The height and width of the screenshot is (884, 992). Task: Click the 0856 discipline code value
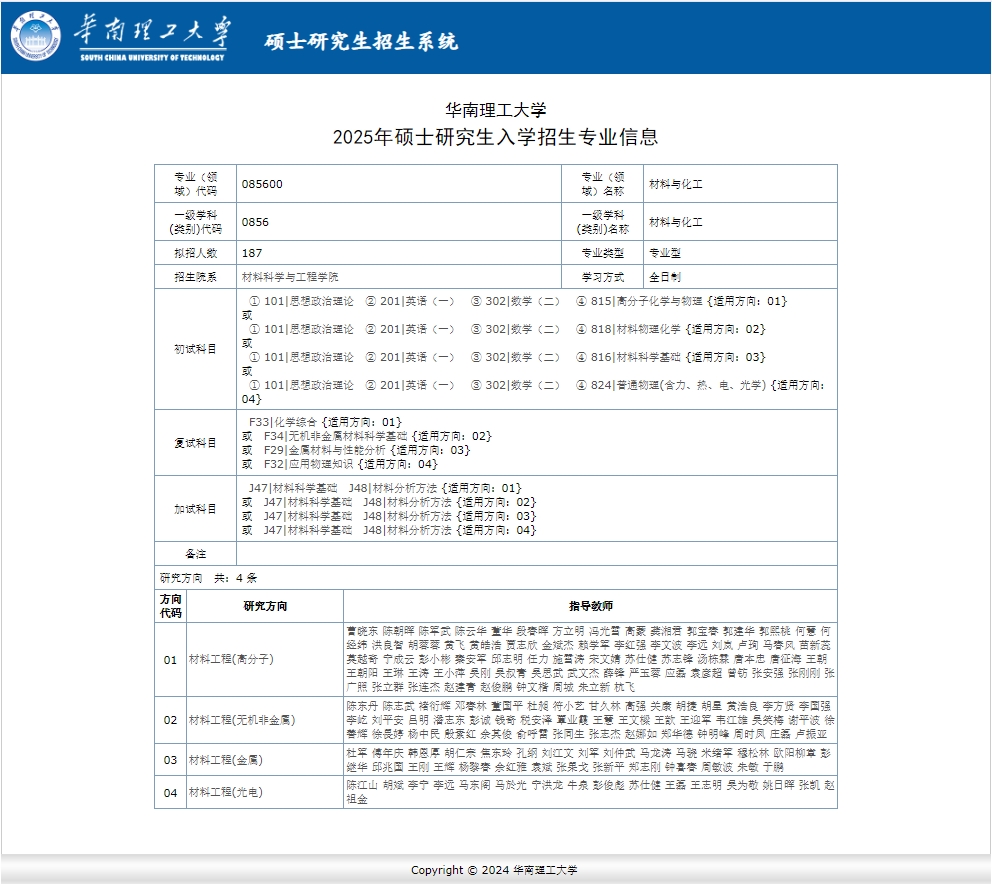tap(255, 222)
